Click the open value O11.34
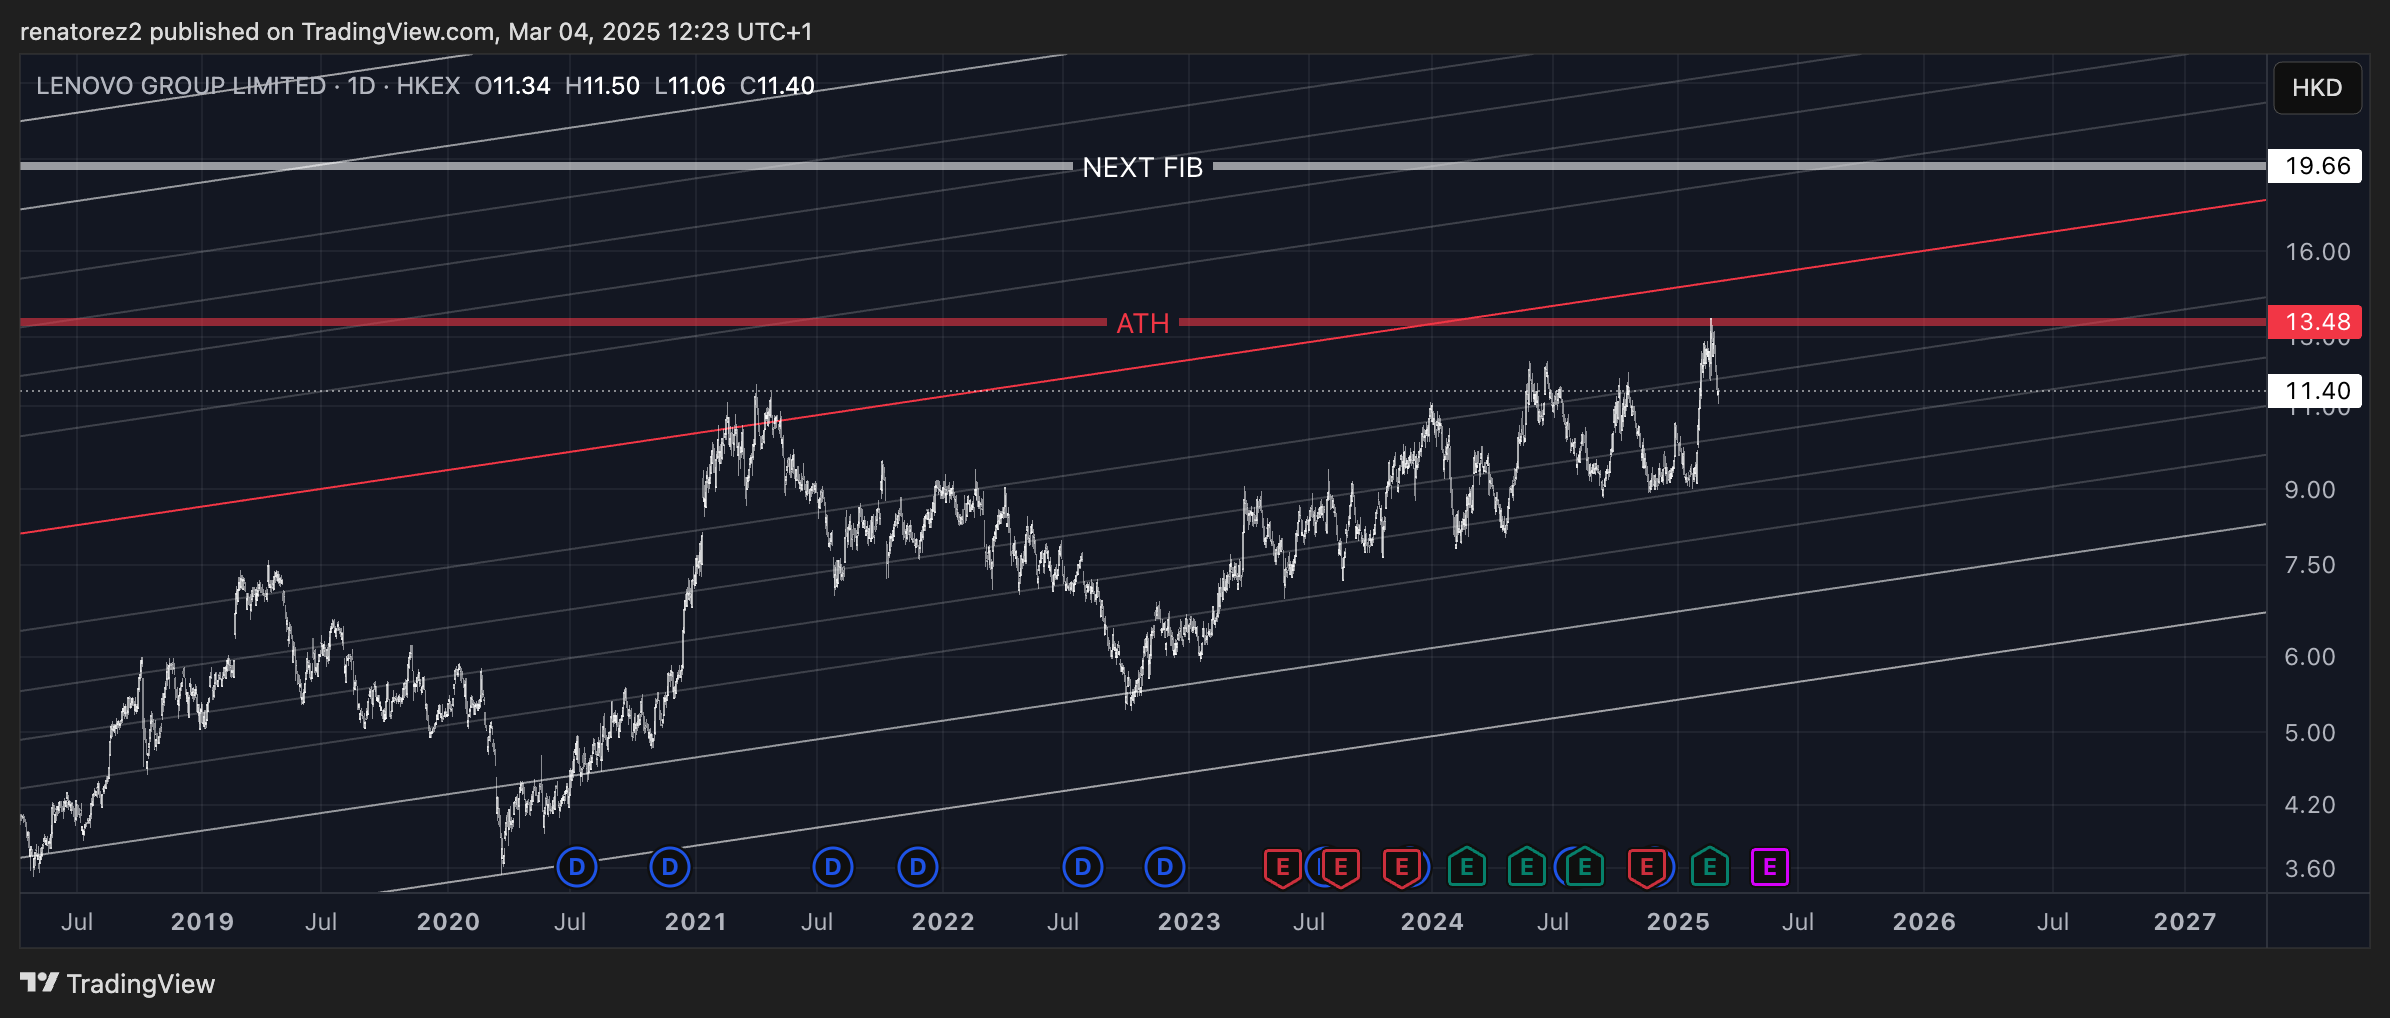The image size is (2390, 1018). click(512, 86)
